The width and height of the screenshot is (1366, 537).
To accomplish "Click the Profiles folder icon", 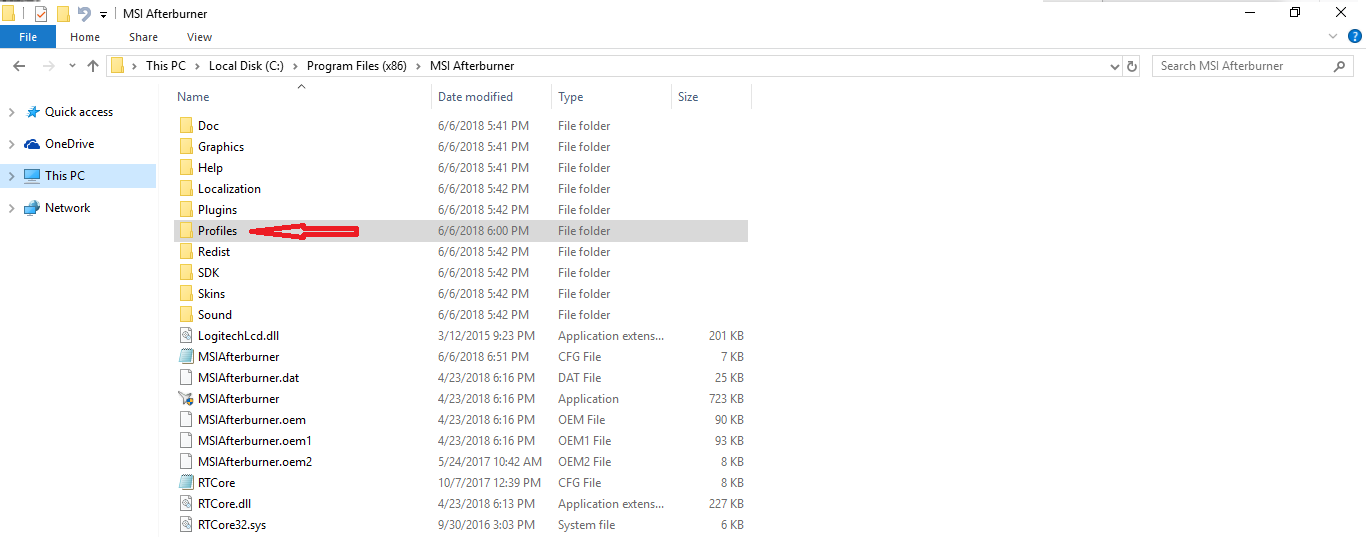I will [186, 231].
